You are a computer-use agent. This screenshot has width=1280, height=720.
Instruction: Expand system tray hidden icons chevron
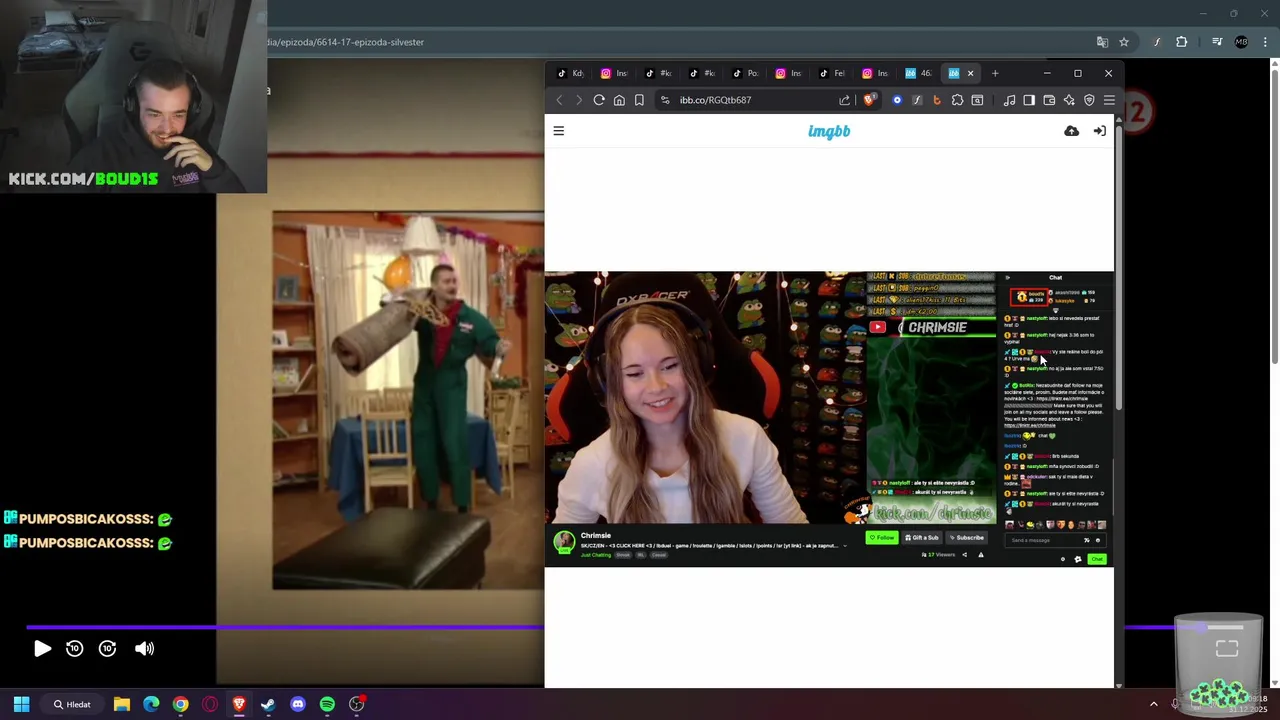[1153, 704]
